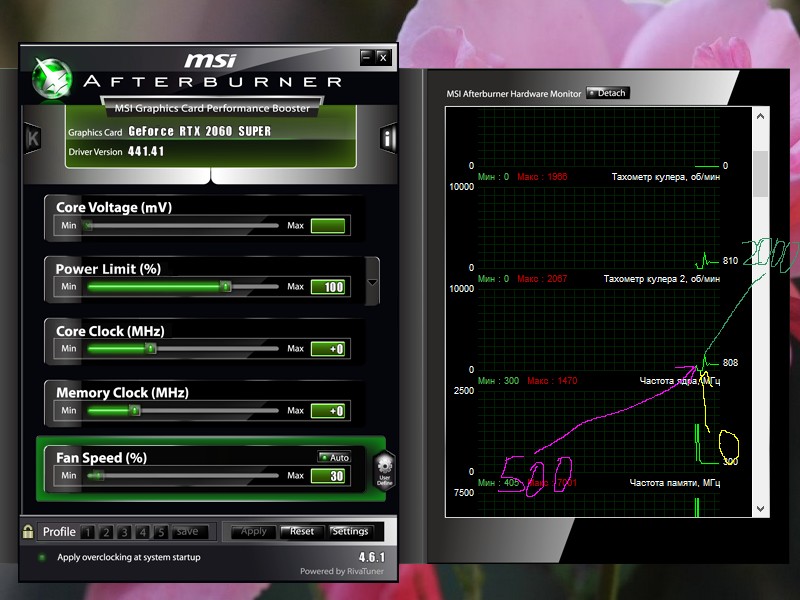This screenshot has height=600, width=800.
Task: Click the Частота памяти, МГц graph label
Action: [x=674, y=483]
